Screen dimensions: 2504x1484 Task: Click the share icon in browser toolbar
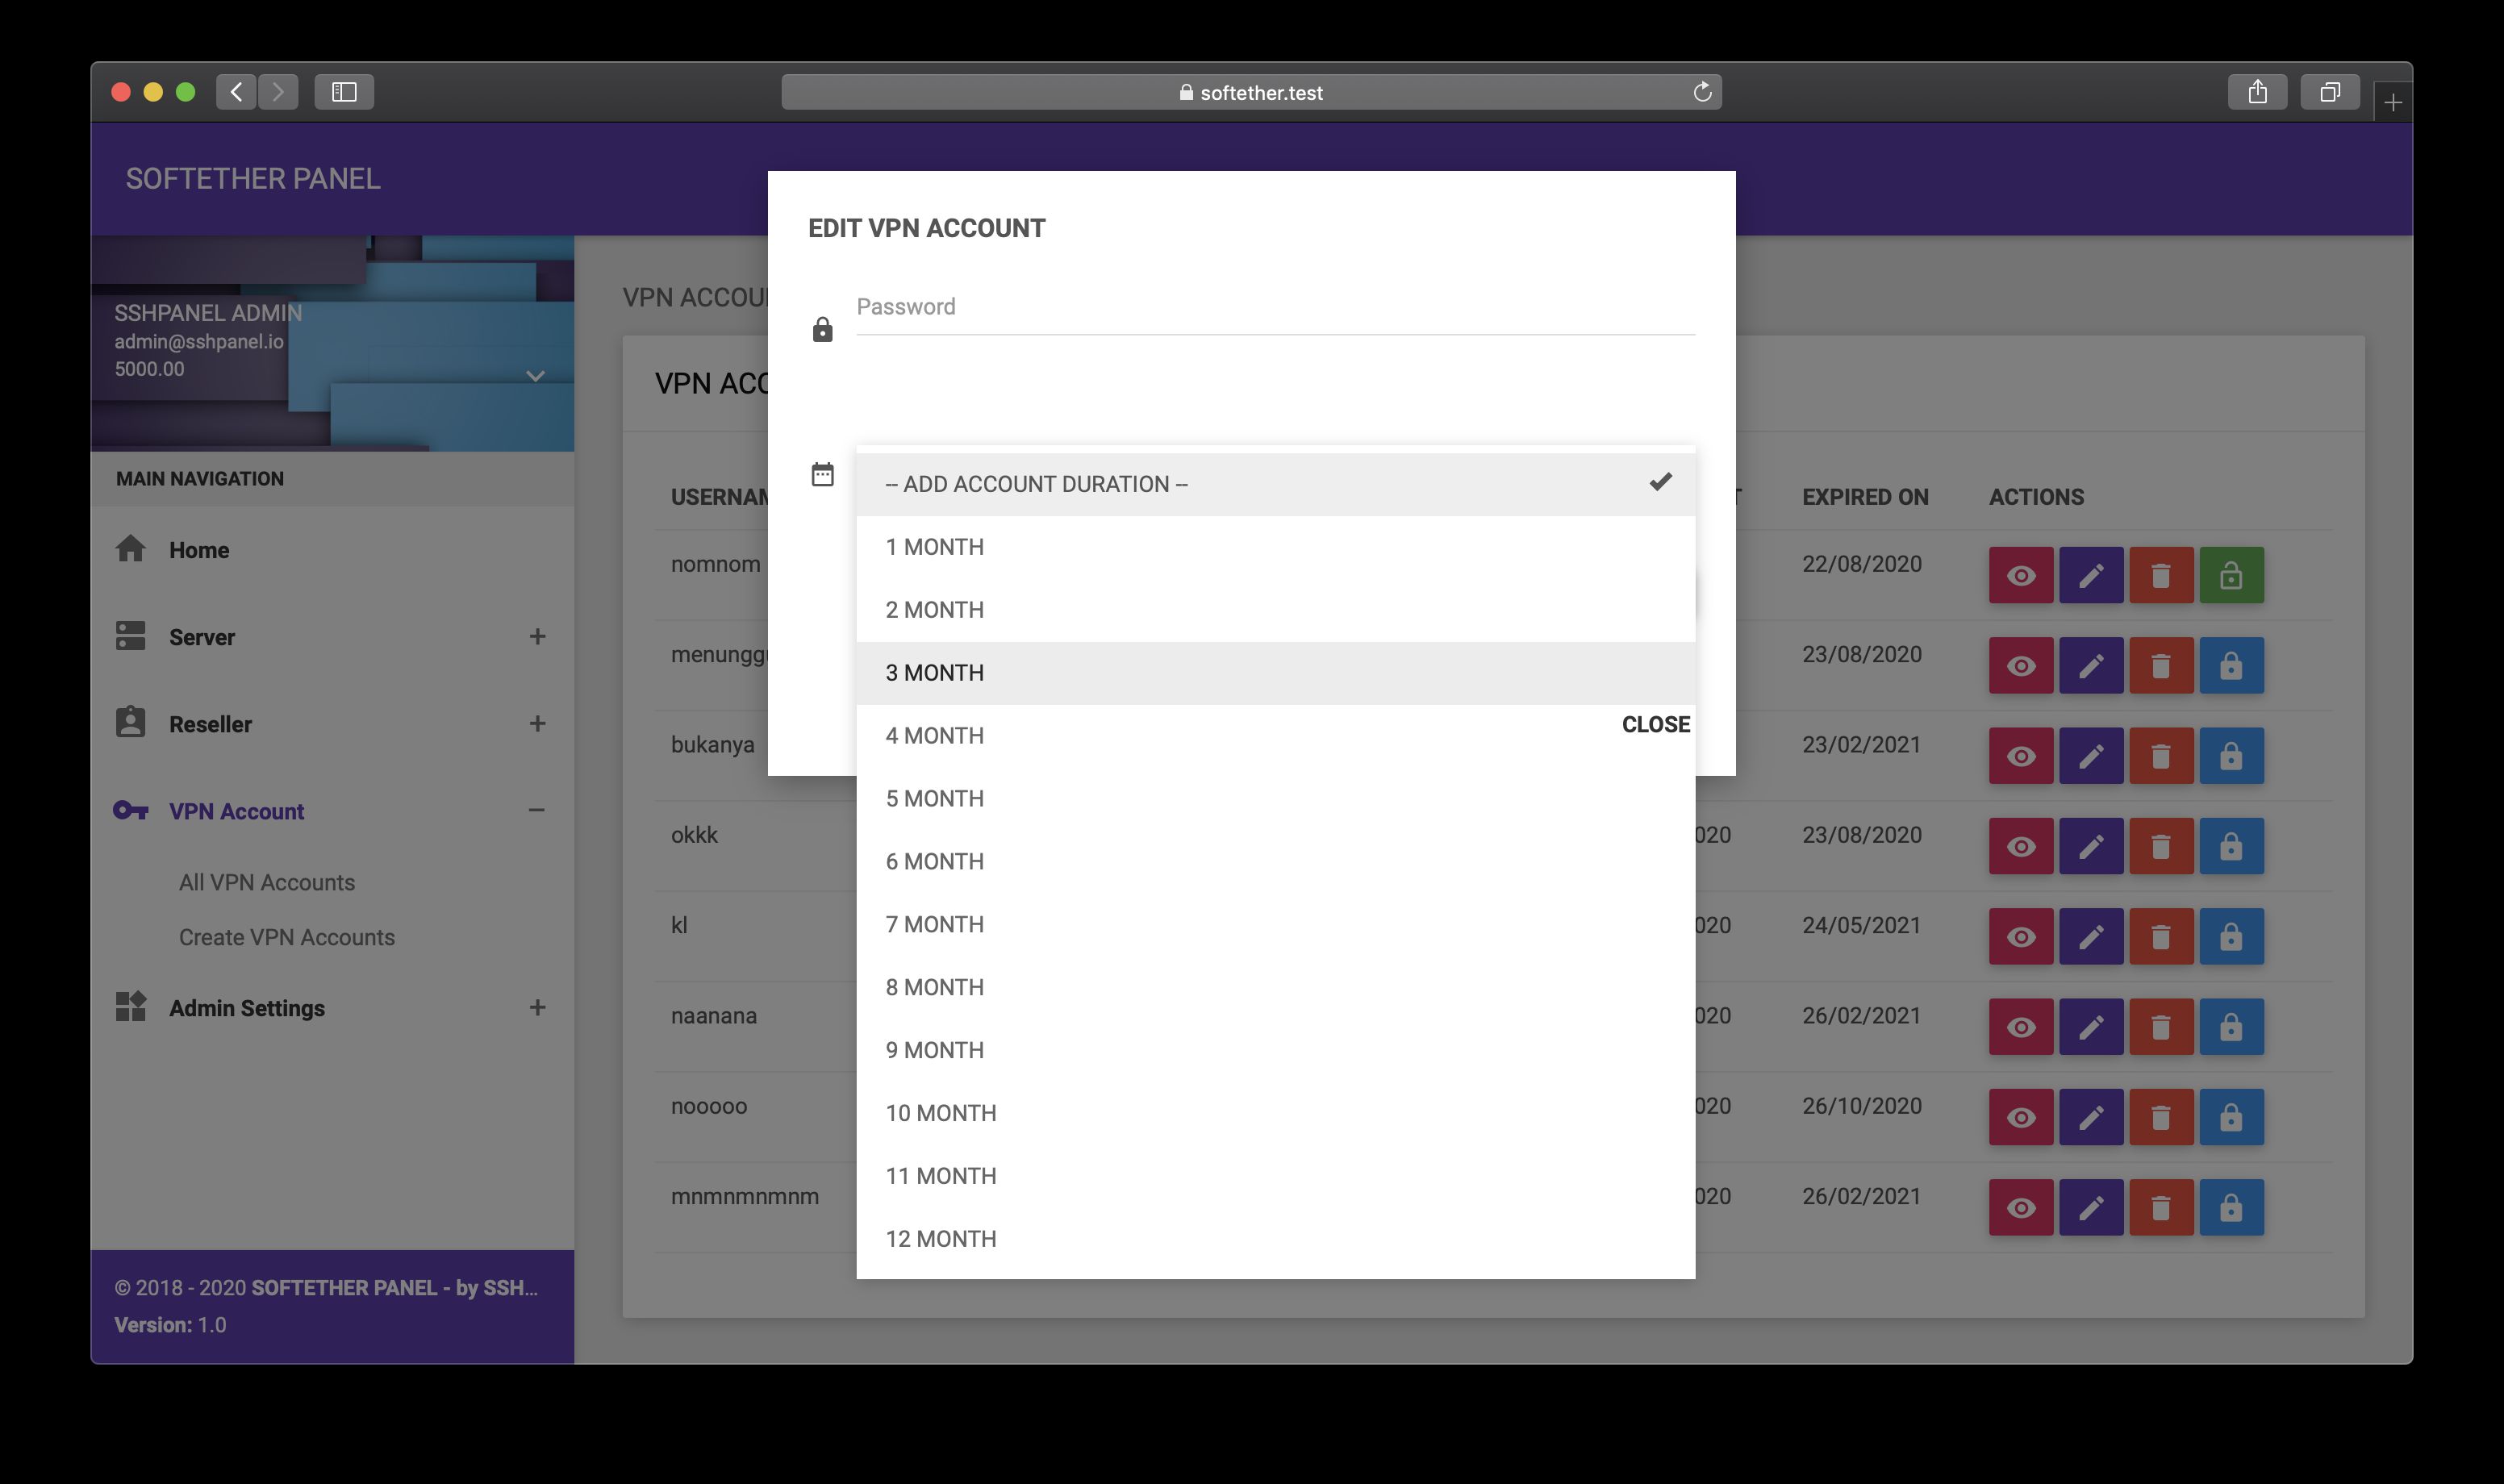2257,92
